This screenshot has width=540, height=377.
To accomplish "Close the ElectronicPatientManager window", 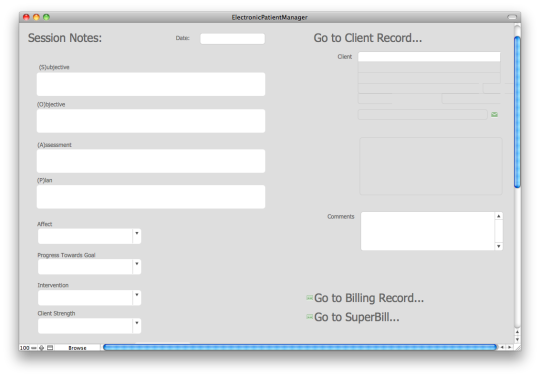I will click(x=26, y=17).
